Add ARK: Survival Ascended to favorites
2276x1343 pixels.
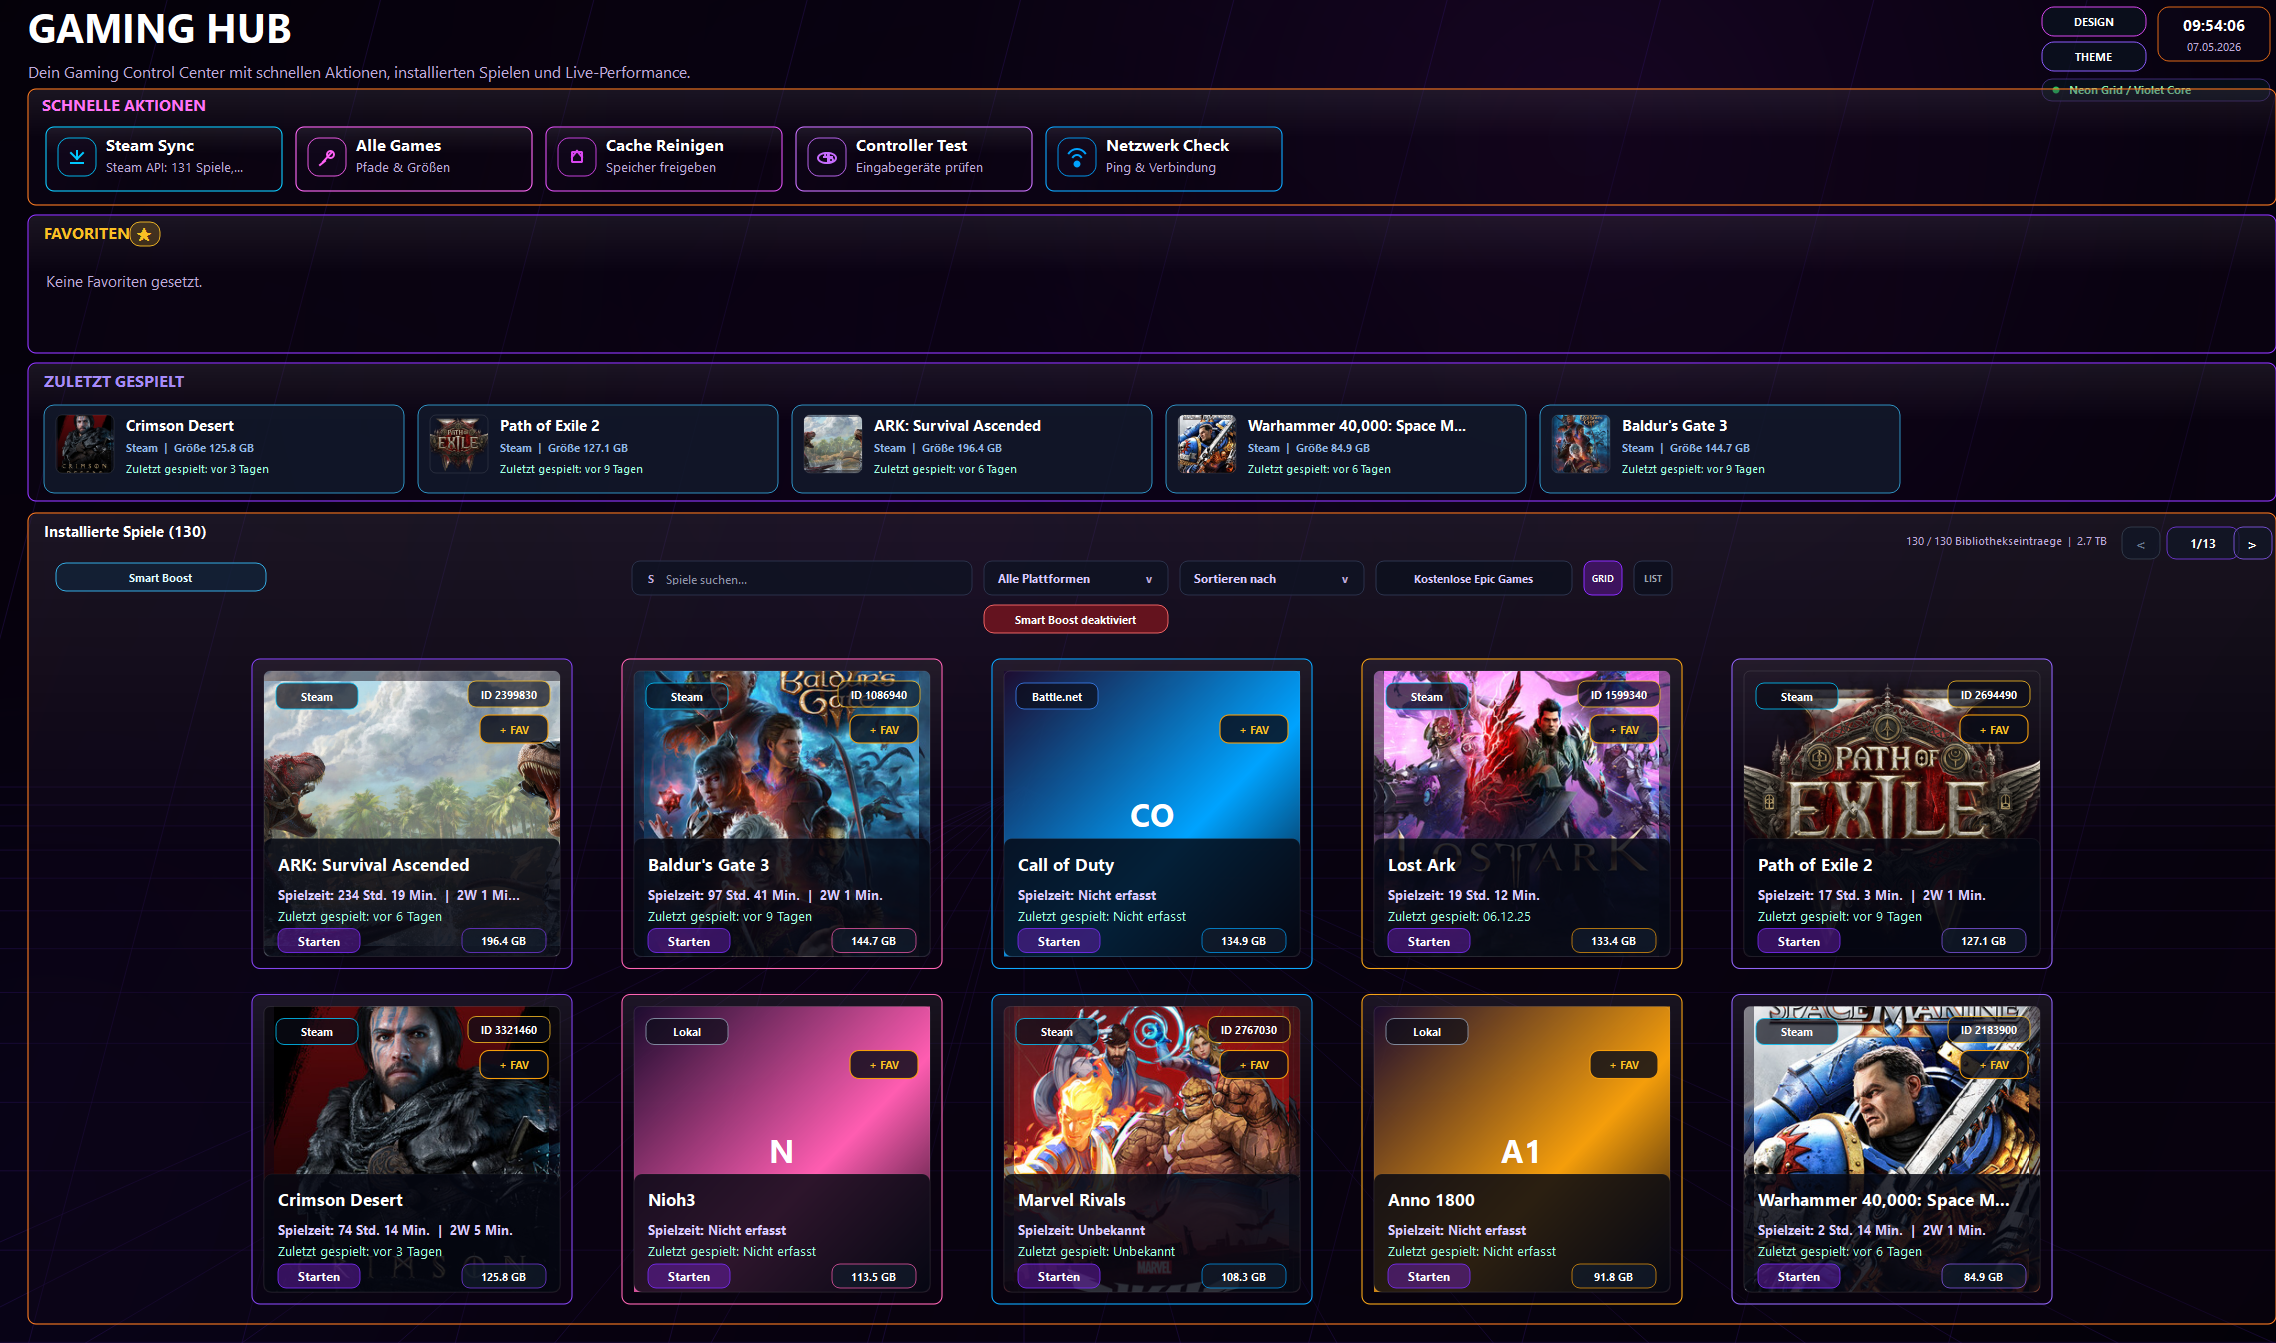[x=514, y=730]
